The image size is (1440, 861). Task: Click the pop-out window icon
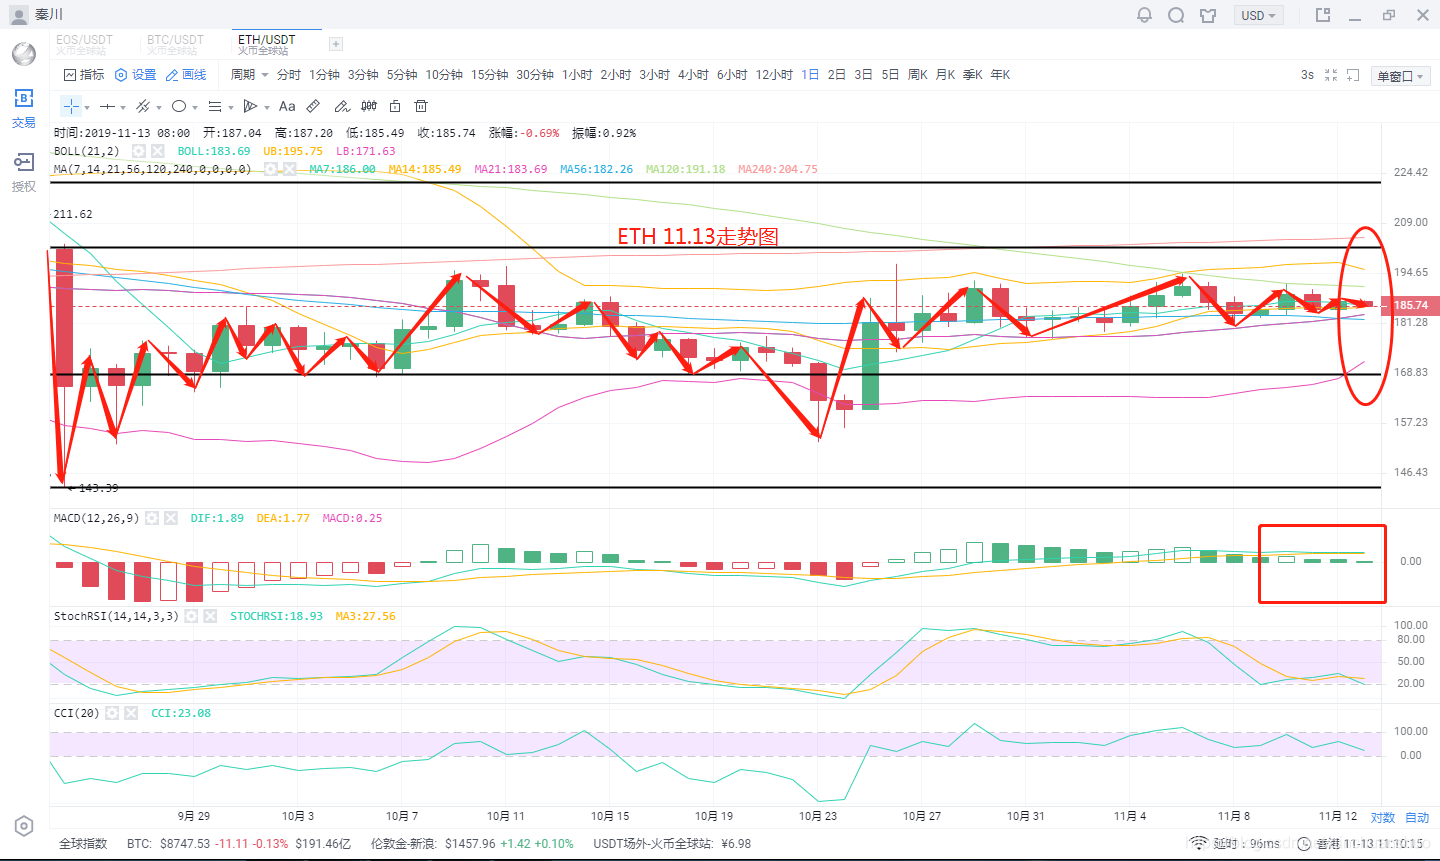(x=1323, y=15)
